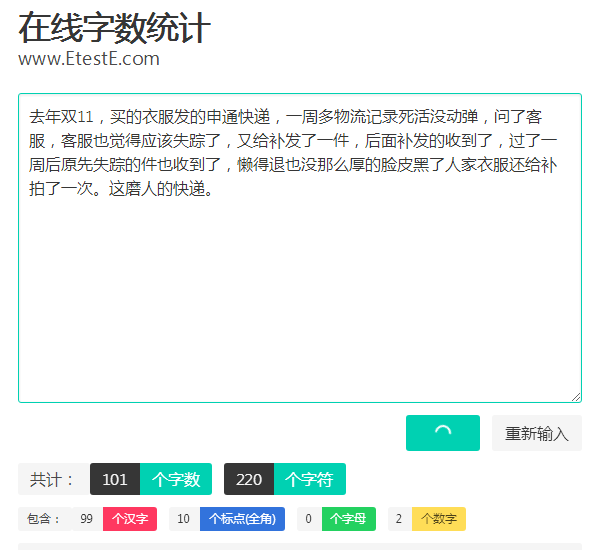Click the green loading spinner button
This screenshot has width=600, height=550.
pos(443,433)
